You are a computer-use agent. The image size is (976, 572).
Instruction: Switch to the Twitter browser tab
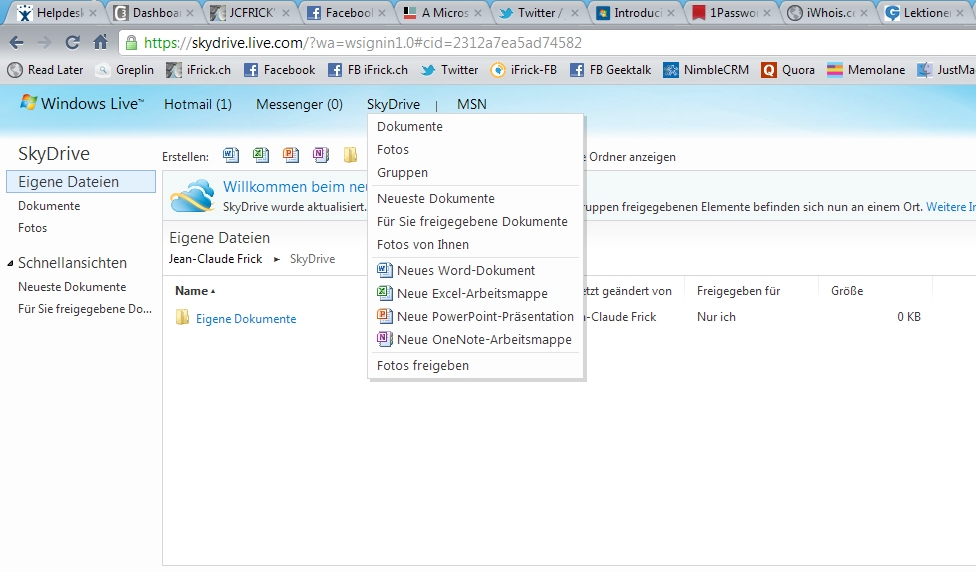point(535,13)
